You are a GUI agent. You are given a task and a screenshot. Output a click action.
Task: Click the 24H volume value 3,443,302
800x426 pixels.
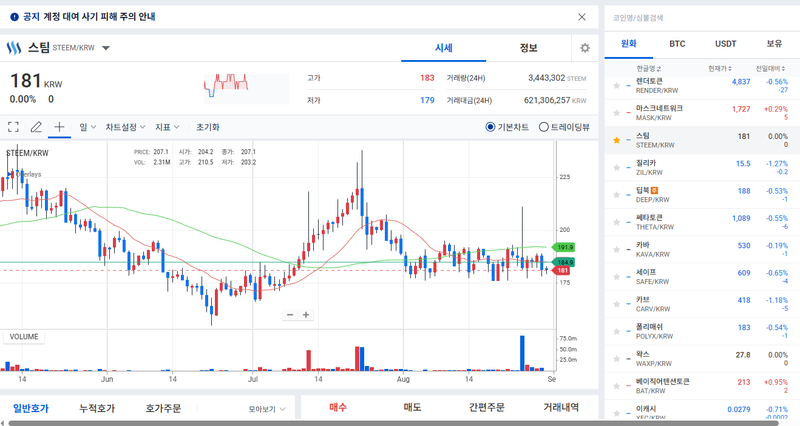tap(546, 78)
